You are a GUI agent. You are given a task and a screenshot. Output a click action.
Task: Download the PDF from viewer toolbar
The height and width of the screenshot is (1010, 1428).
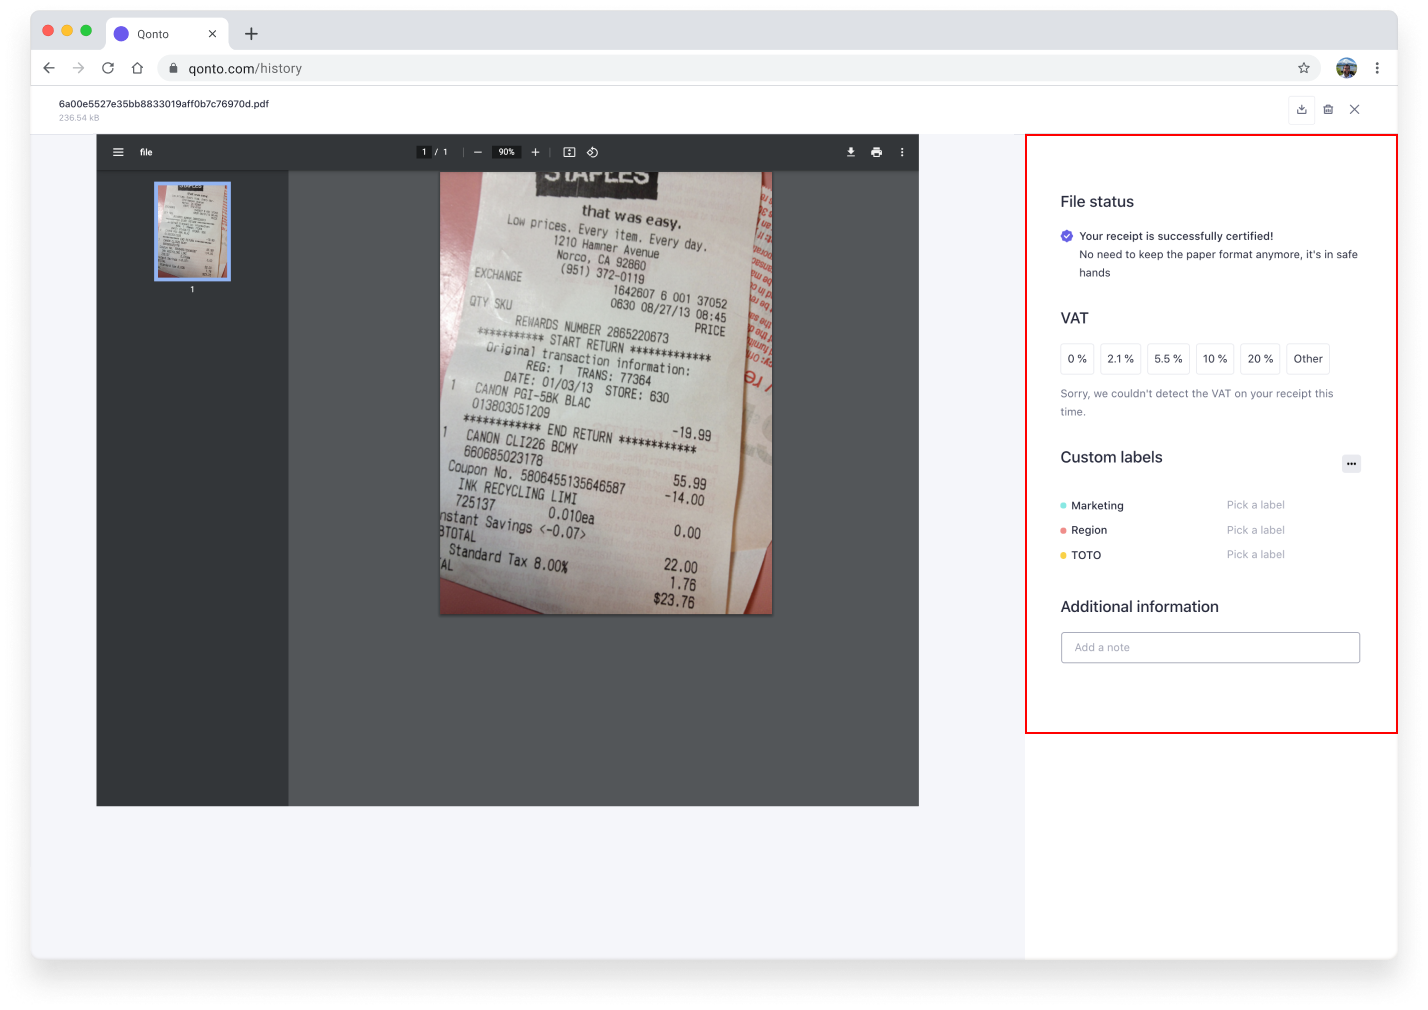click(851, 152)
